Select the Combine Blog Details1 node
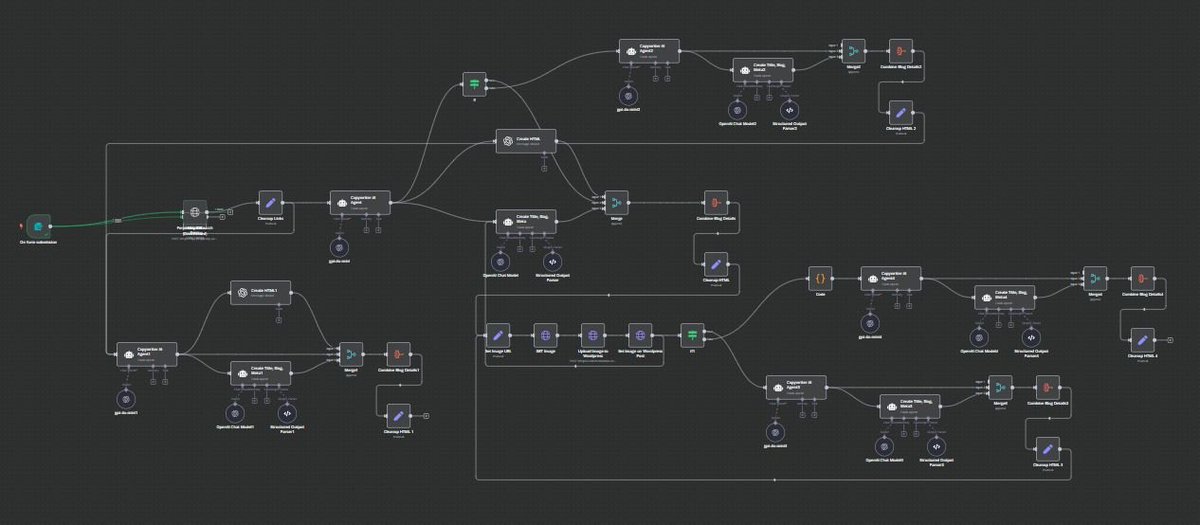1200x525 pixels. click(398, 354)
